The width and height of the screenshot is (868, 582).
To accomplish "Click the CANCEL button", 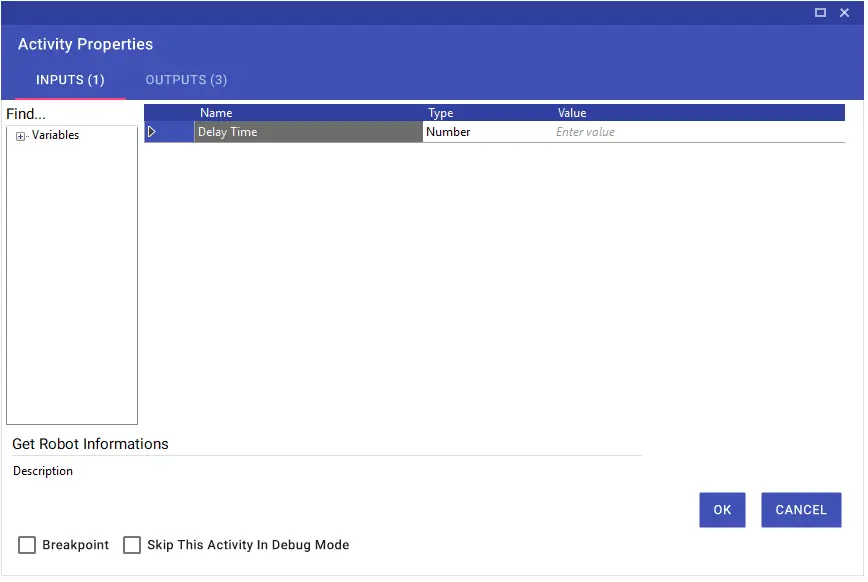I will click(801, 510).
